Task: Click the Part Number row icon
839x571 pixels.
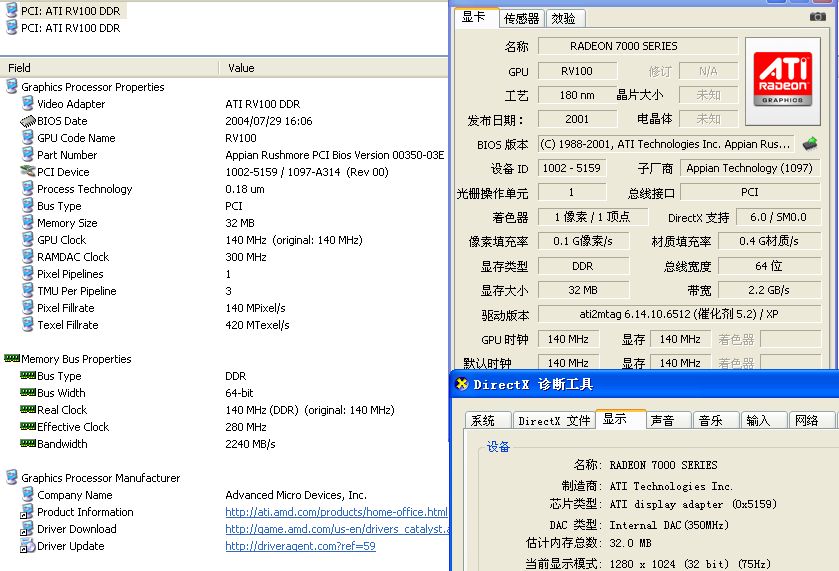Action: click(28, 155)
